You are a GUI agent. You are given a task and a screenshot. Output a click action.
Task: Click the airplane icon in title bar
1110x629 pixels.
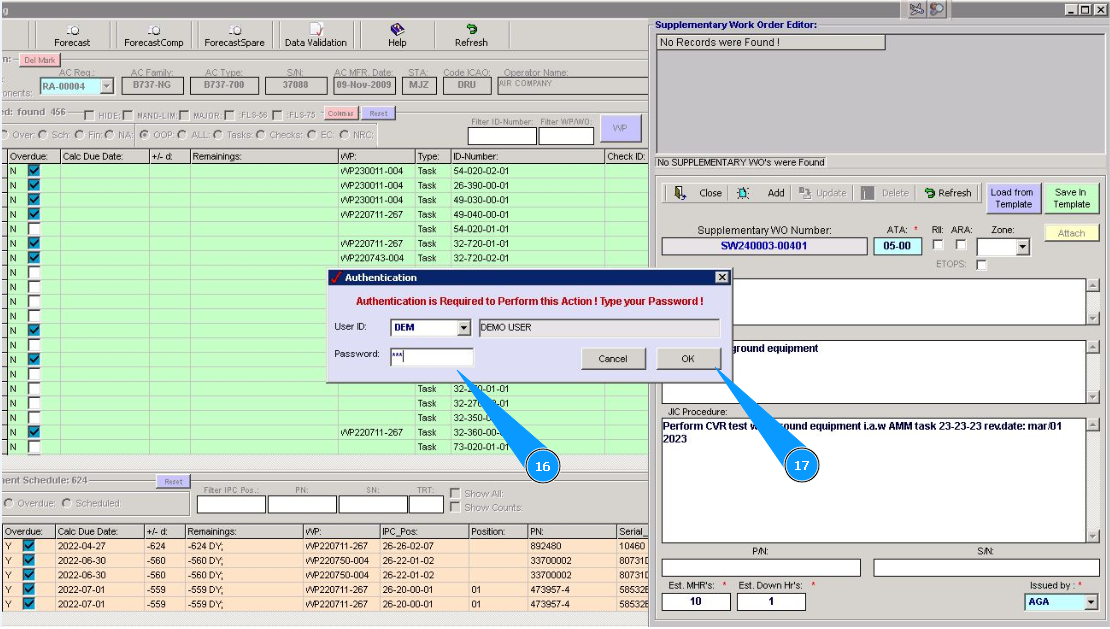[917, 9]
